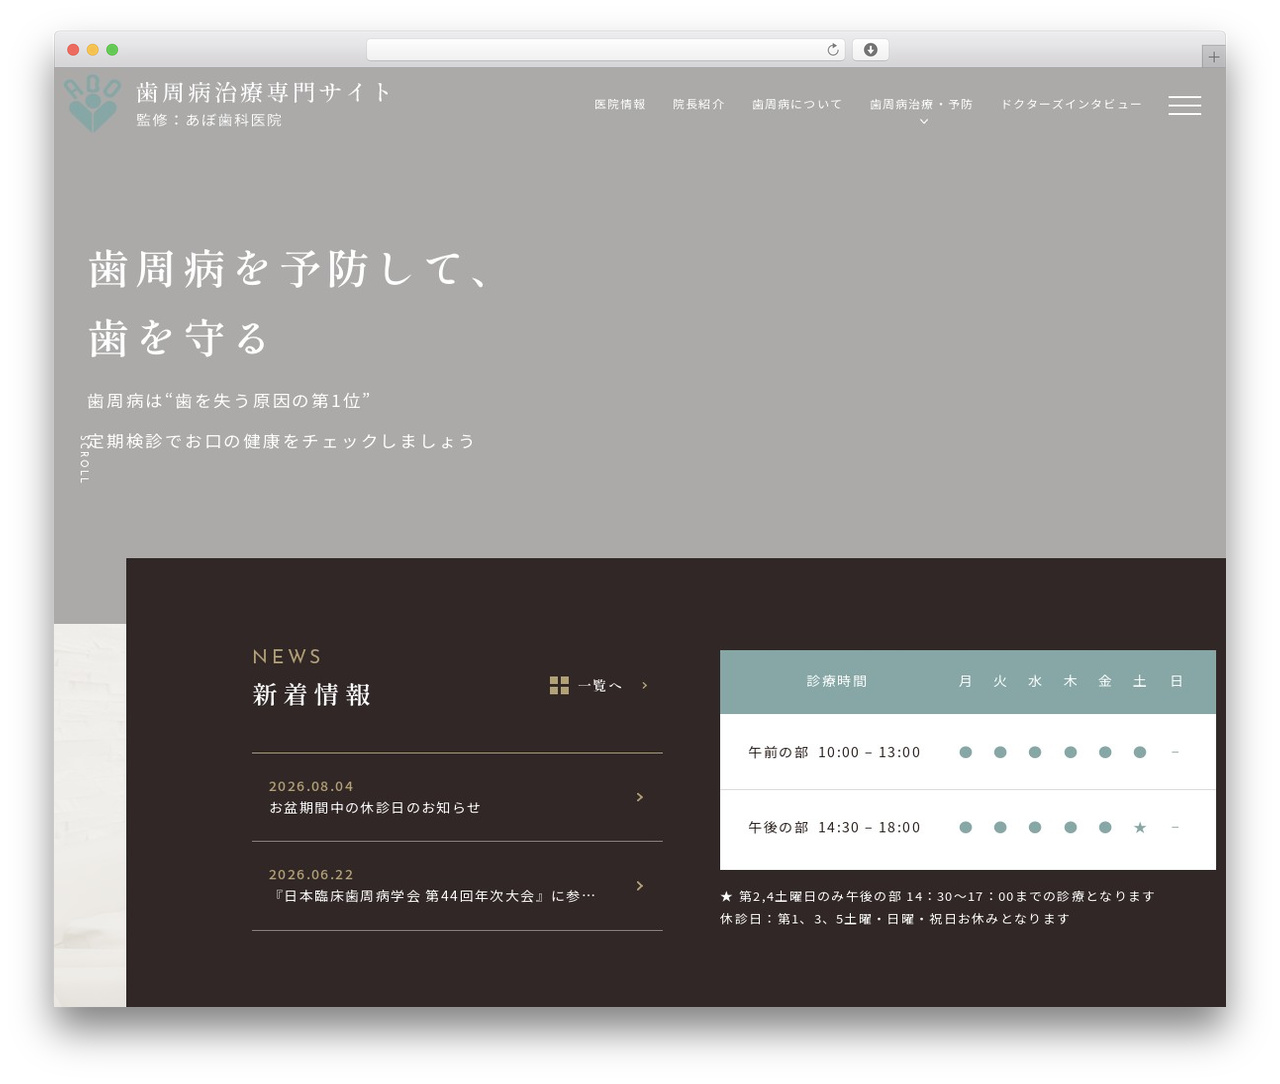This screenshot has width=1280, height=1084.
Task: Click the 休診日 closed-days note
Action: pyautogui.click(x=895, y=918)
